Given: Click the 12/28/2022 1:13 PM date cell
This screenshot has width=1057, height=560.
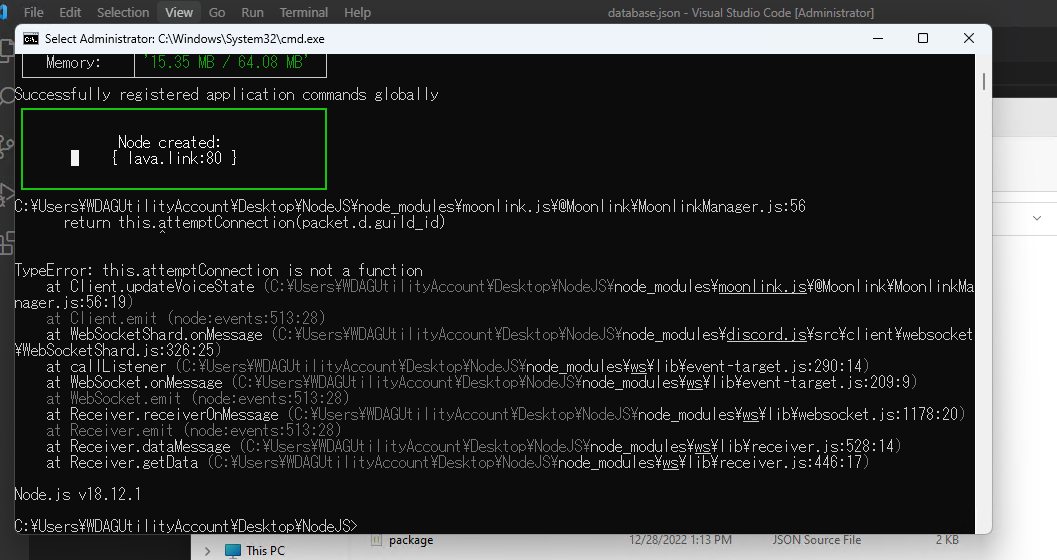Looking at the screenshot, I should coord(680,540).
